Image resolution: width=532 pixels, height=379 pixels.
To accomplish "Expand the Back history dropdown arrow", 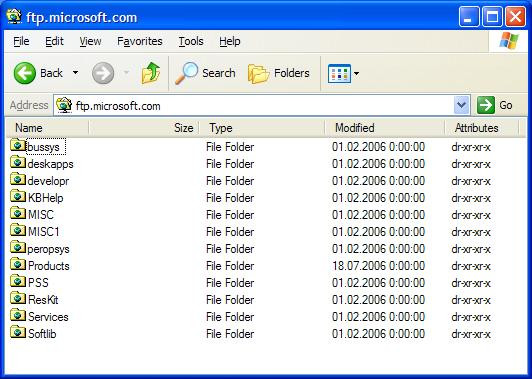I will coord(75,72).
